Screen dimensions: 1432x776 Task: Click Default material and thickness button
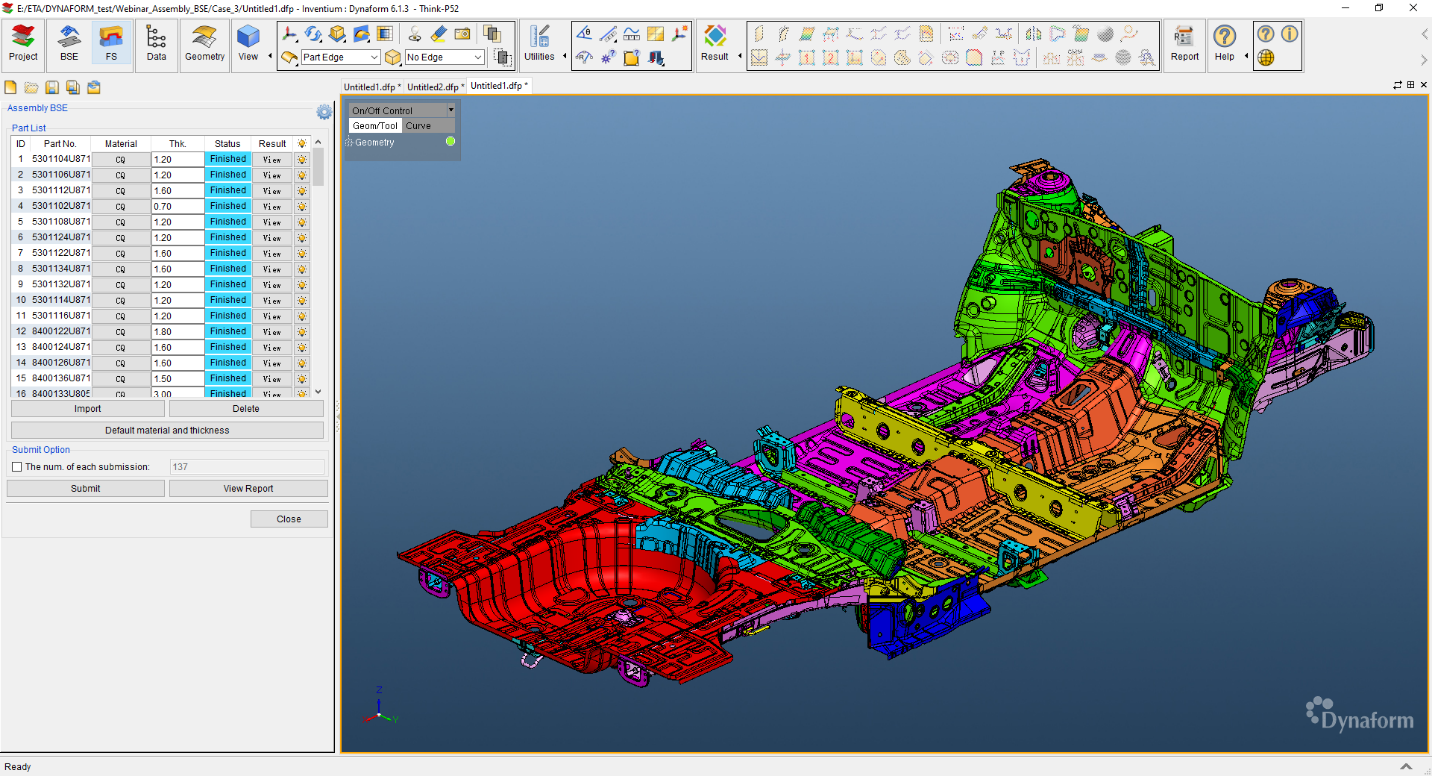coord(166,429)
